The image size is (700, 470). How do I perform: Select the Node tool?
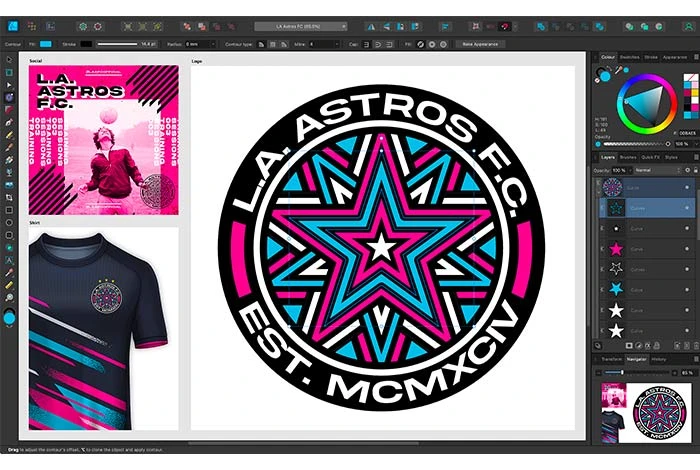pyautogui.click(x=9, y=85)
